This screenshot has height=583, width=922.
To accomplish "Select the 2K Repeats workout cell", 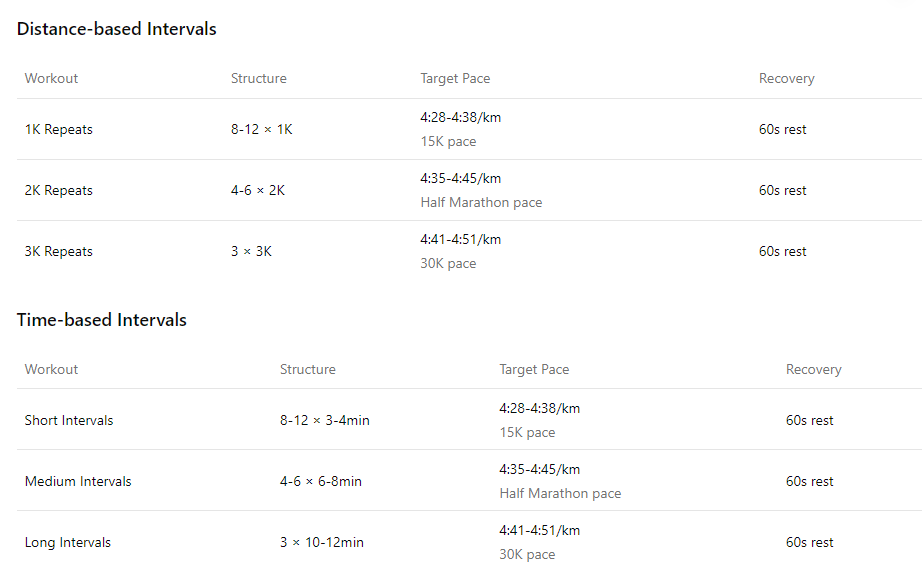I will 59,191.
